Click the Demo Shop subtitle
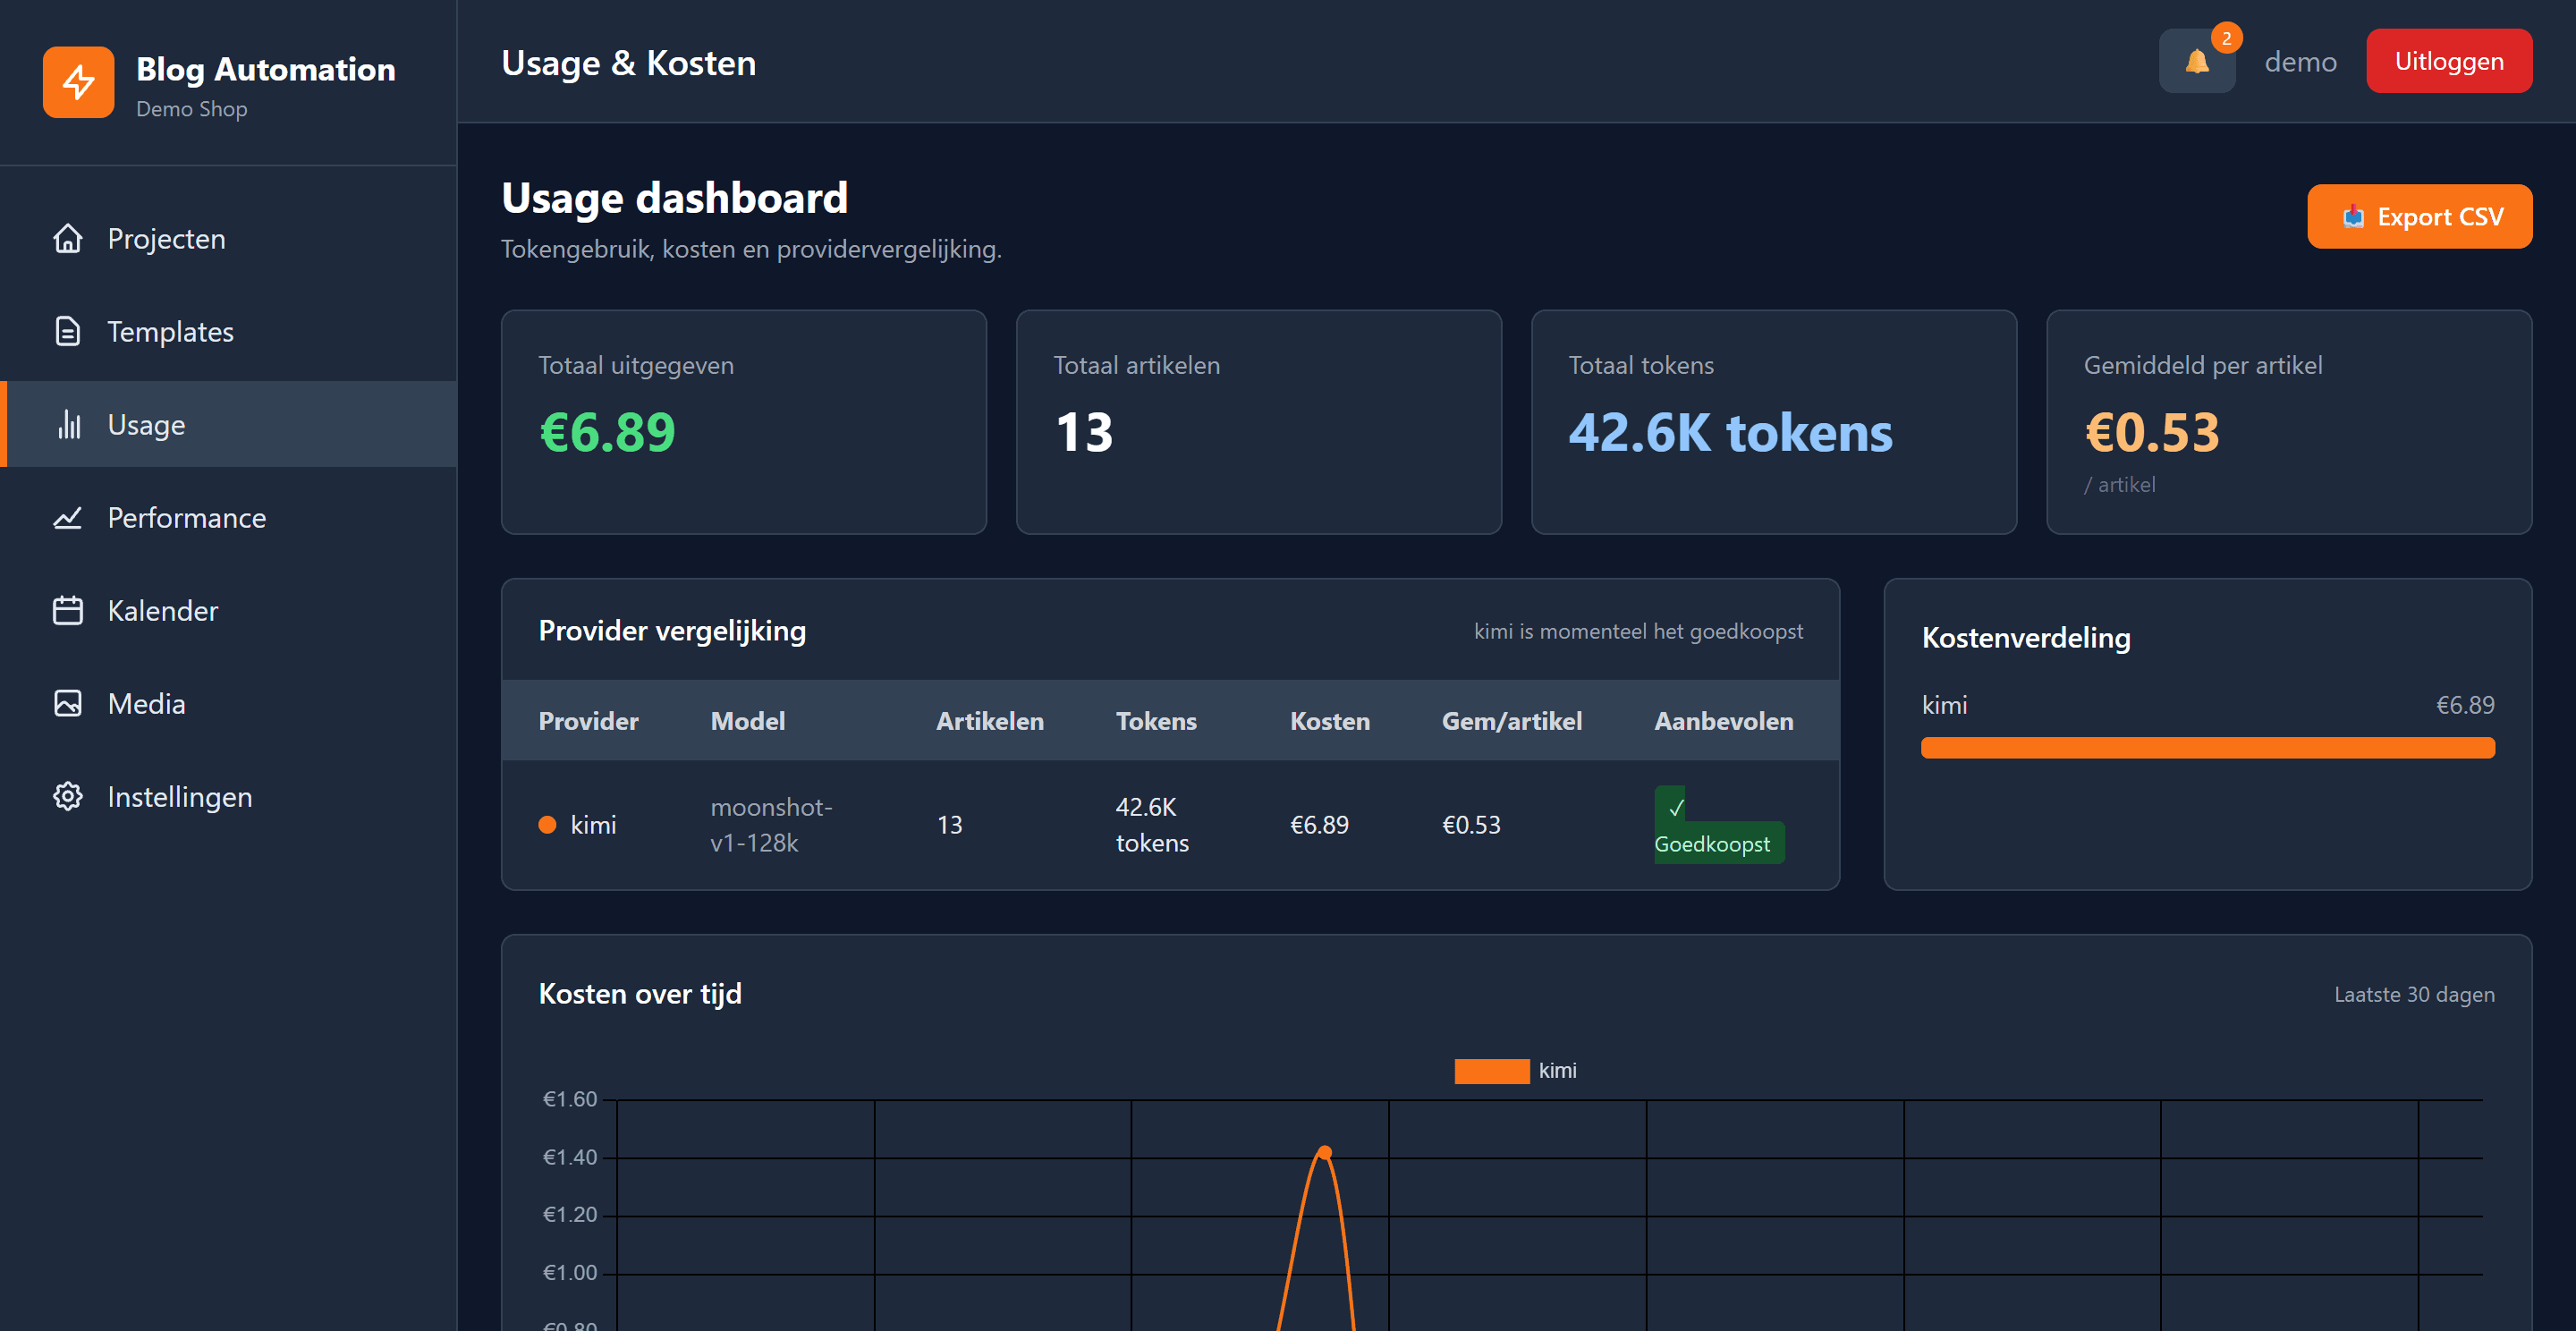The height and width of the screenshot is (1331, 2576). click(x=191, y=109)
